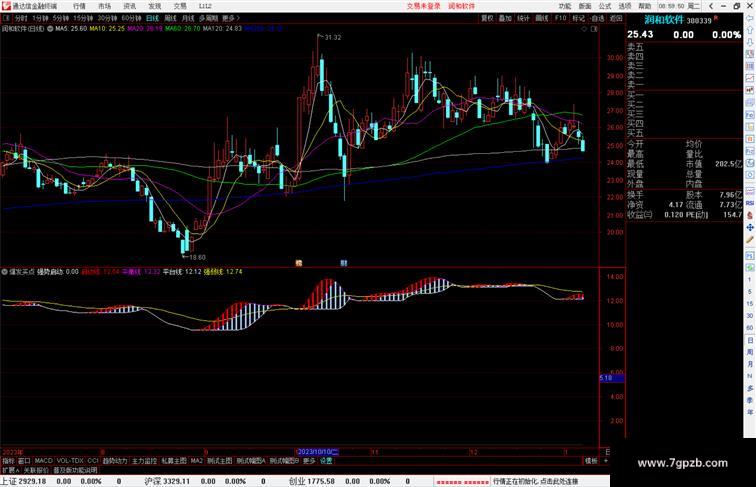
Task: Open the 多周期 multi-period view
Action: 208,18
